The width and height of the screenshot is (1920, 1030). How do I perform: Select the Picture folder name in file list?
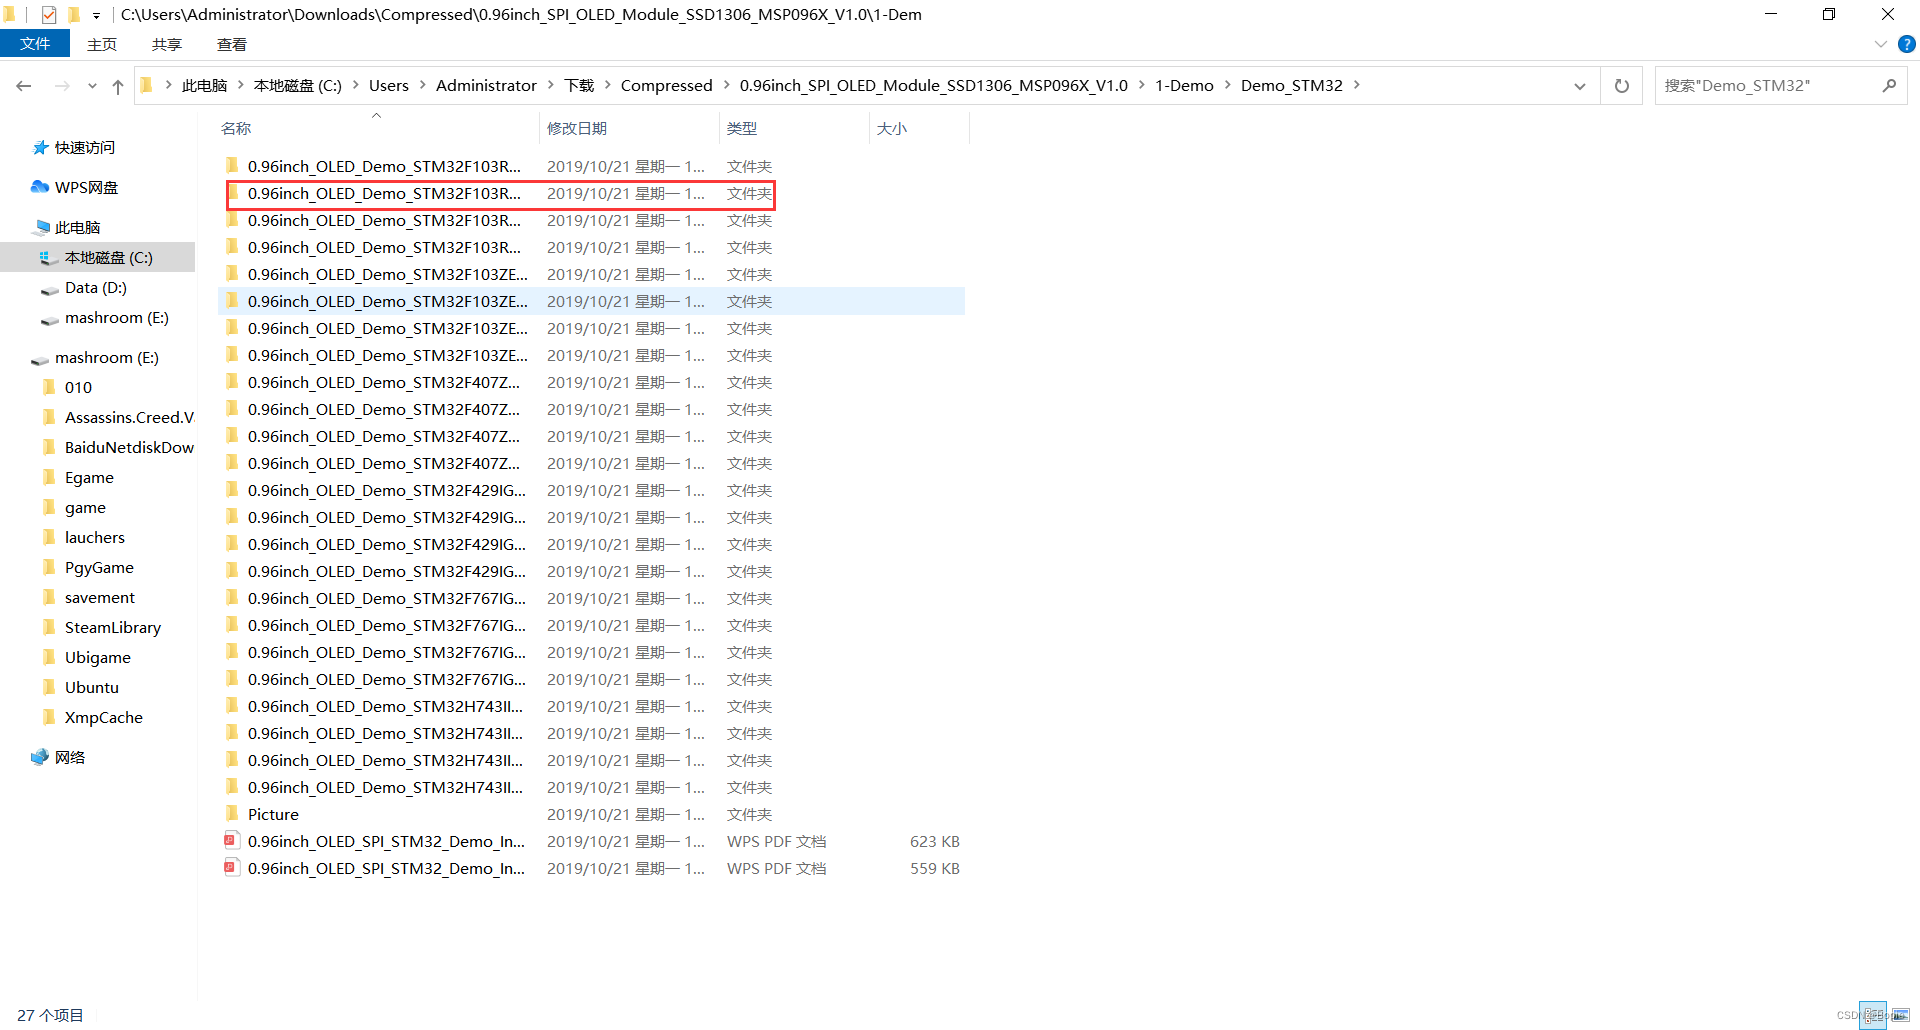pos(273,814)
